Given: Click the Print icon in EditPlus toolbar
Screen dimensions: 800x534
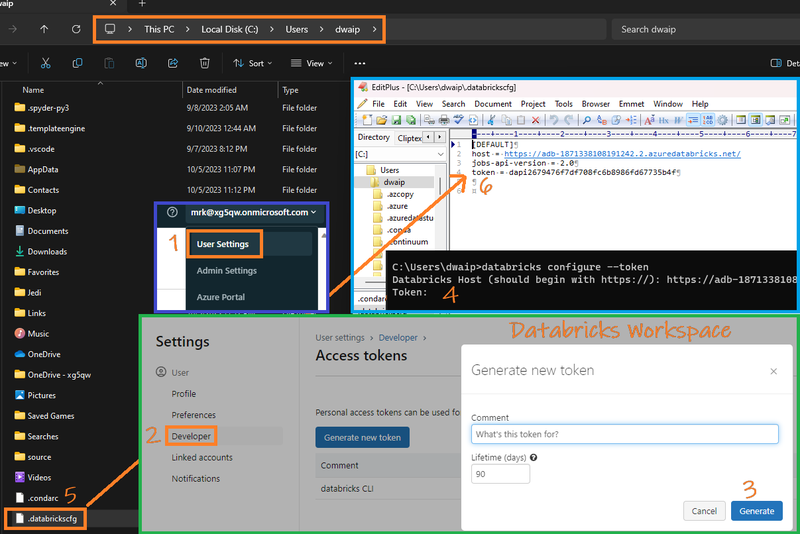Looking at the screenshot, I should coord(444,120).
